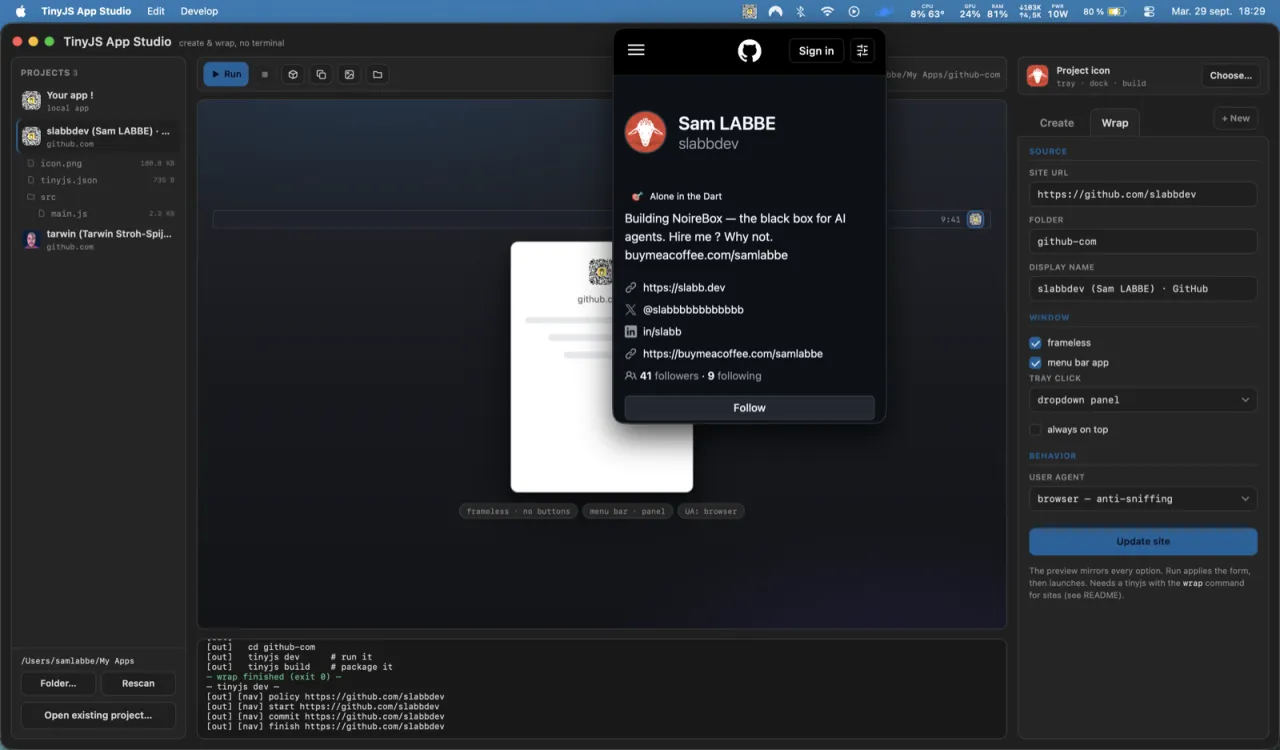Screen dimensions: 1280x750
Task: Open the @slabbbbbbbbbbbb X profile link
Action: click(693, 310)
